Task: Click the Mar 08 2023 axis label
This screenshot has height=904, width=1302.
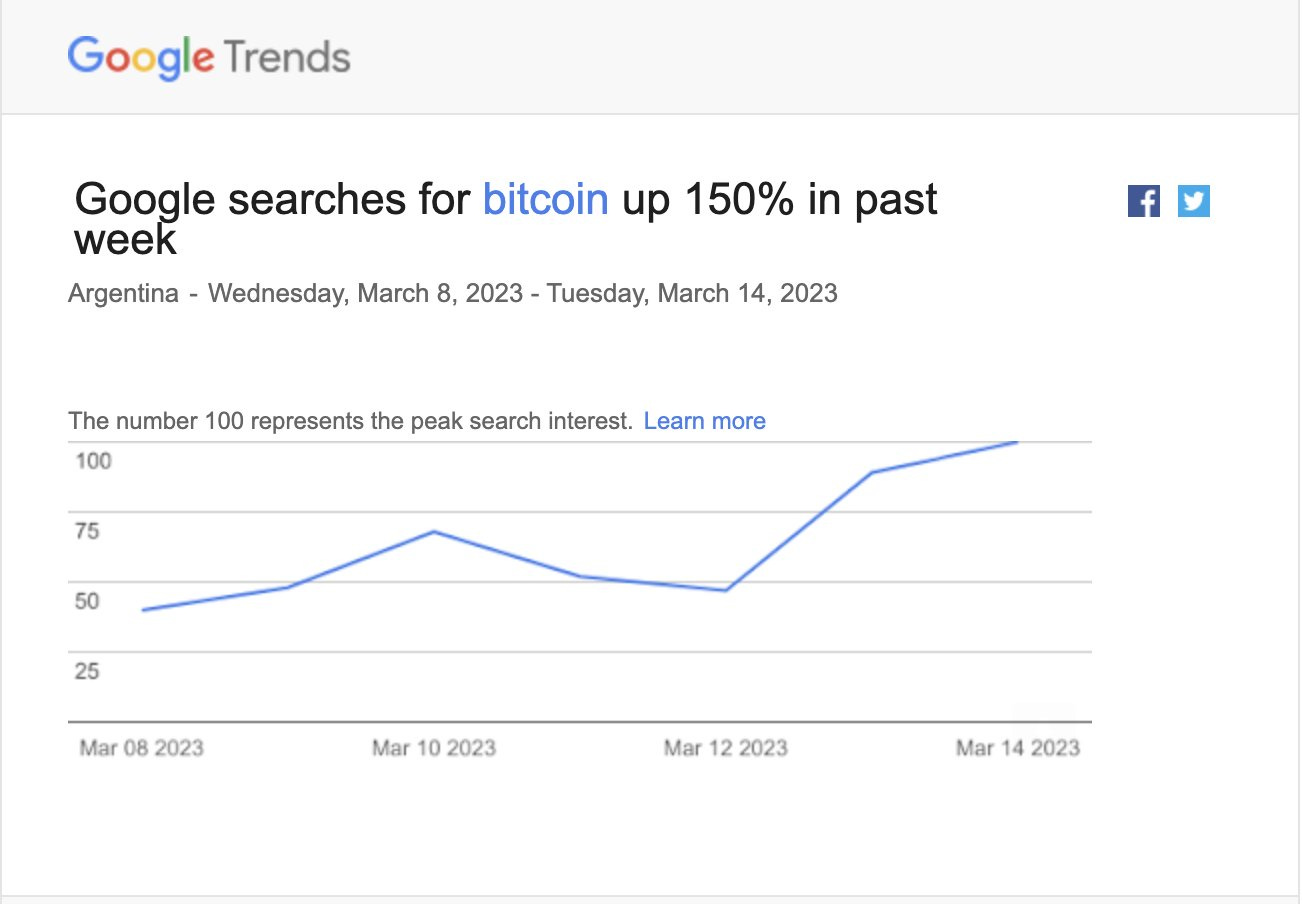Action: [x=141, y=748]
